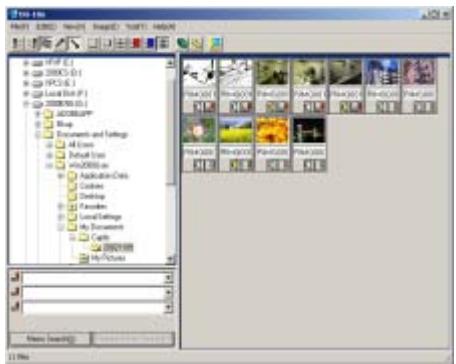The image size is (456, 364).
Task: Select the Application Data folder
Action: click(x=104, y=176)
